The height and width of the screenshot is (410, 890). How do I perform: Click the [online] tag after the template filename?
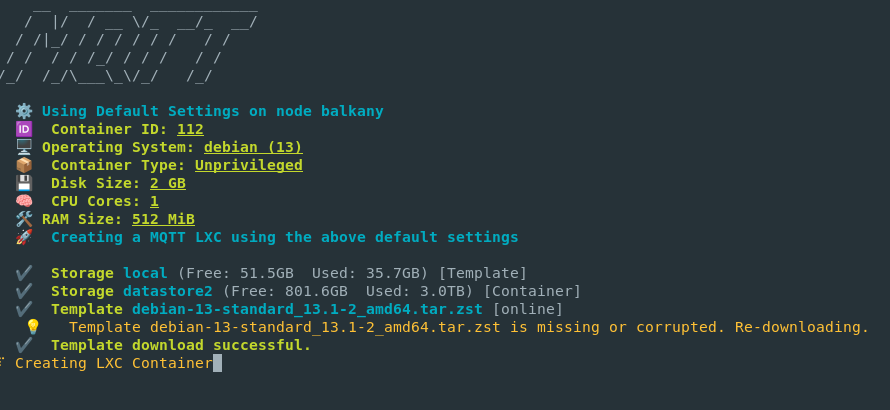point(527,309)
